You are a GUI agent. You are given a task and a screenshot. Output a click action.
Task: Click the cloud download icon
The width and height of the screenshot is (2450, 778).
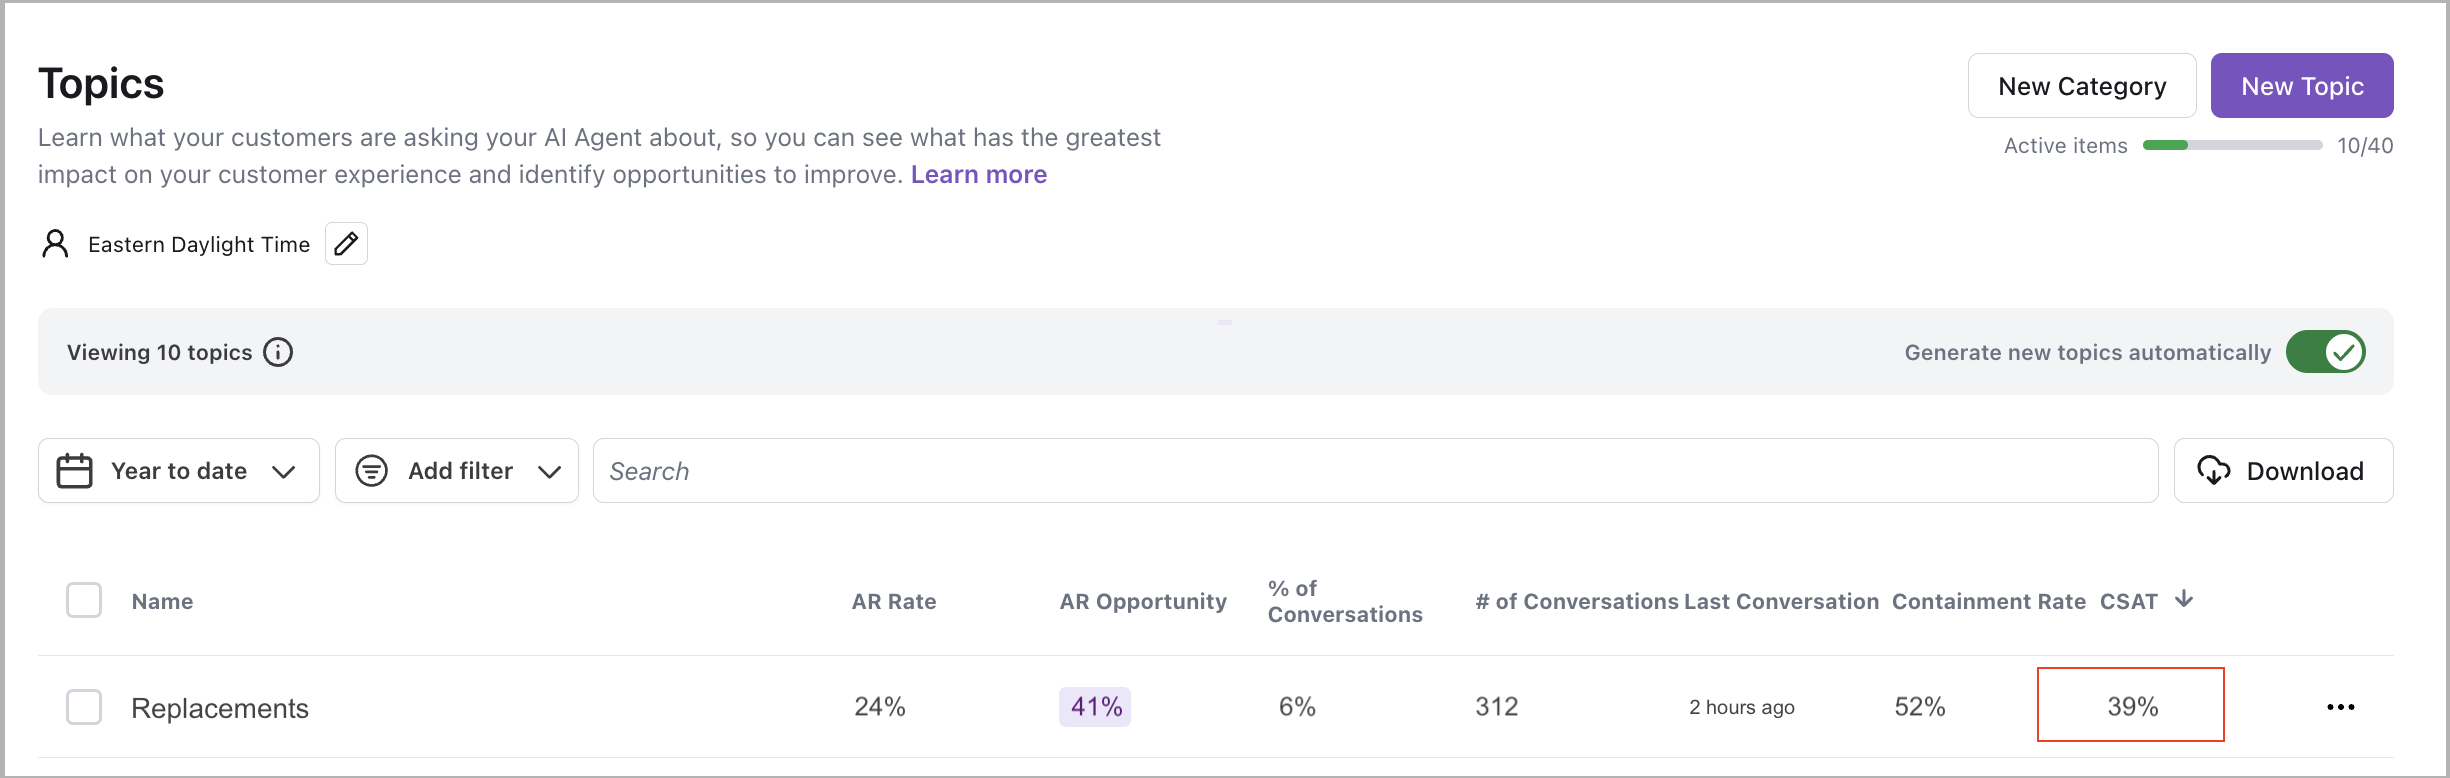[x=2214, y=471]
